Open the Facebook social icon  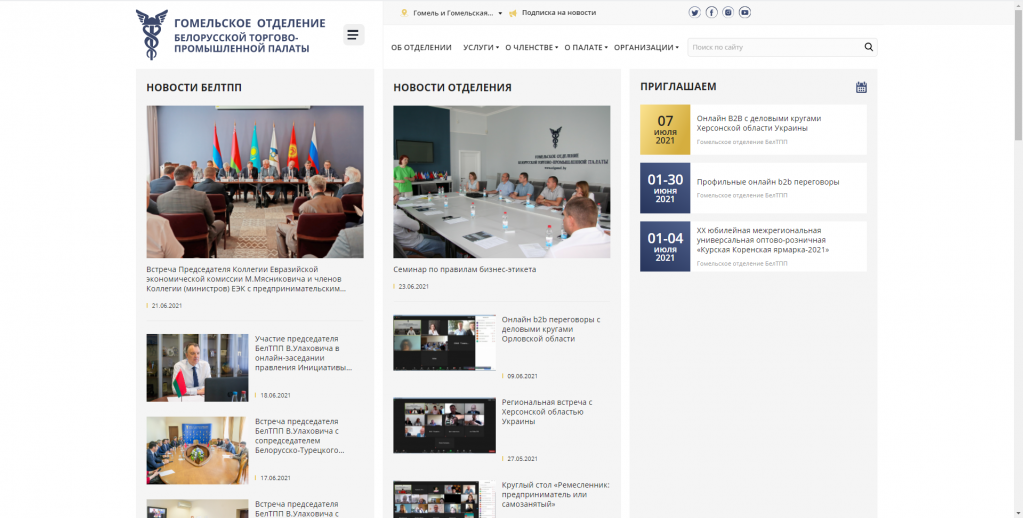(711, 12)
